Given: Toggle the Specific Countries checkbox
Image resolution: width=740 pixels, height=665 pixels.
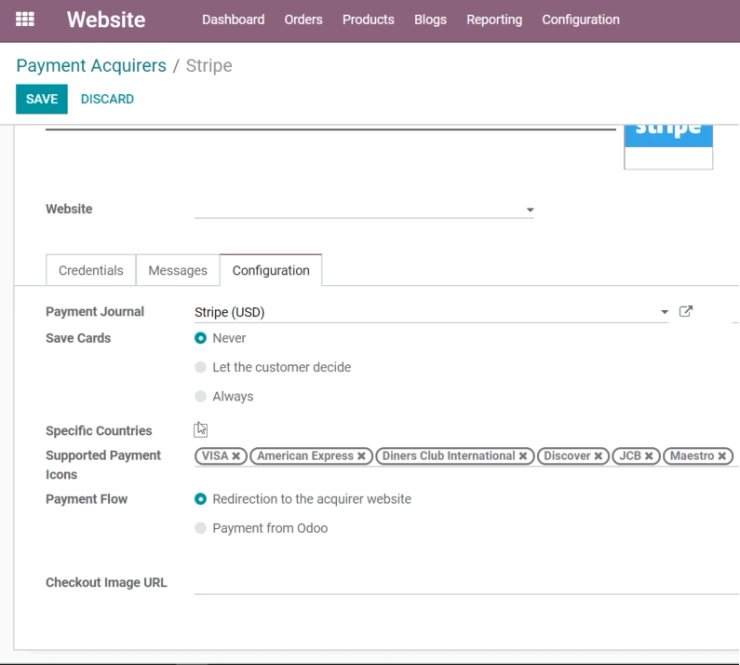Looking at the screenshot, I should click(201, 430).
